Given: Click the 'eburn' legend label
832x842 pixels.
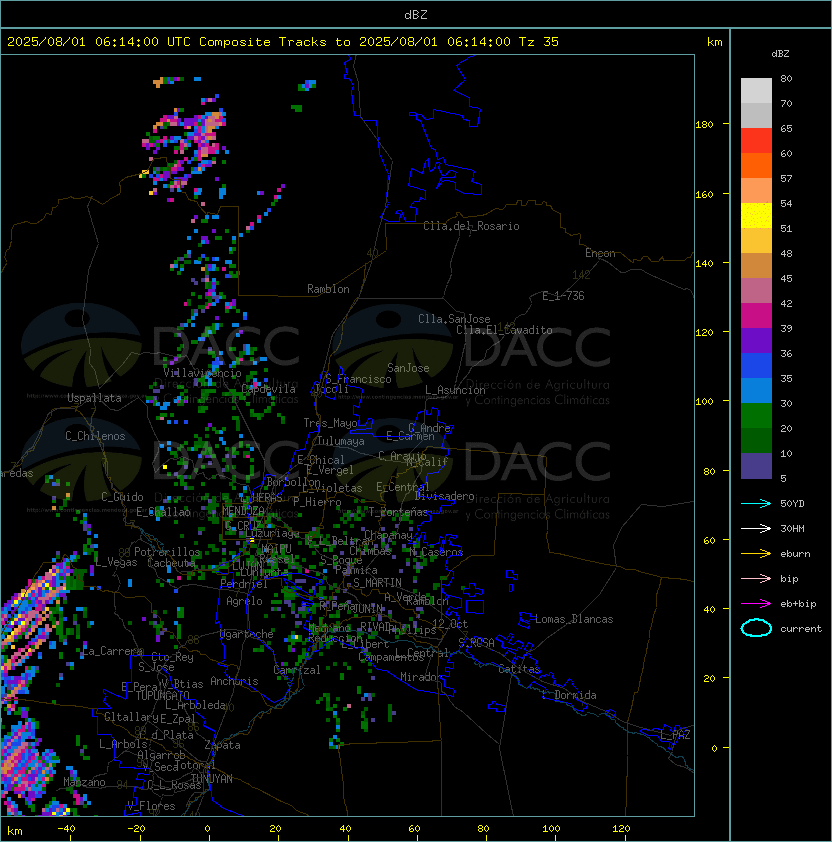Looking at the screenshot, I should (x=795, y=554).
